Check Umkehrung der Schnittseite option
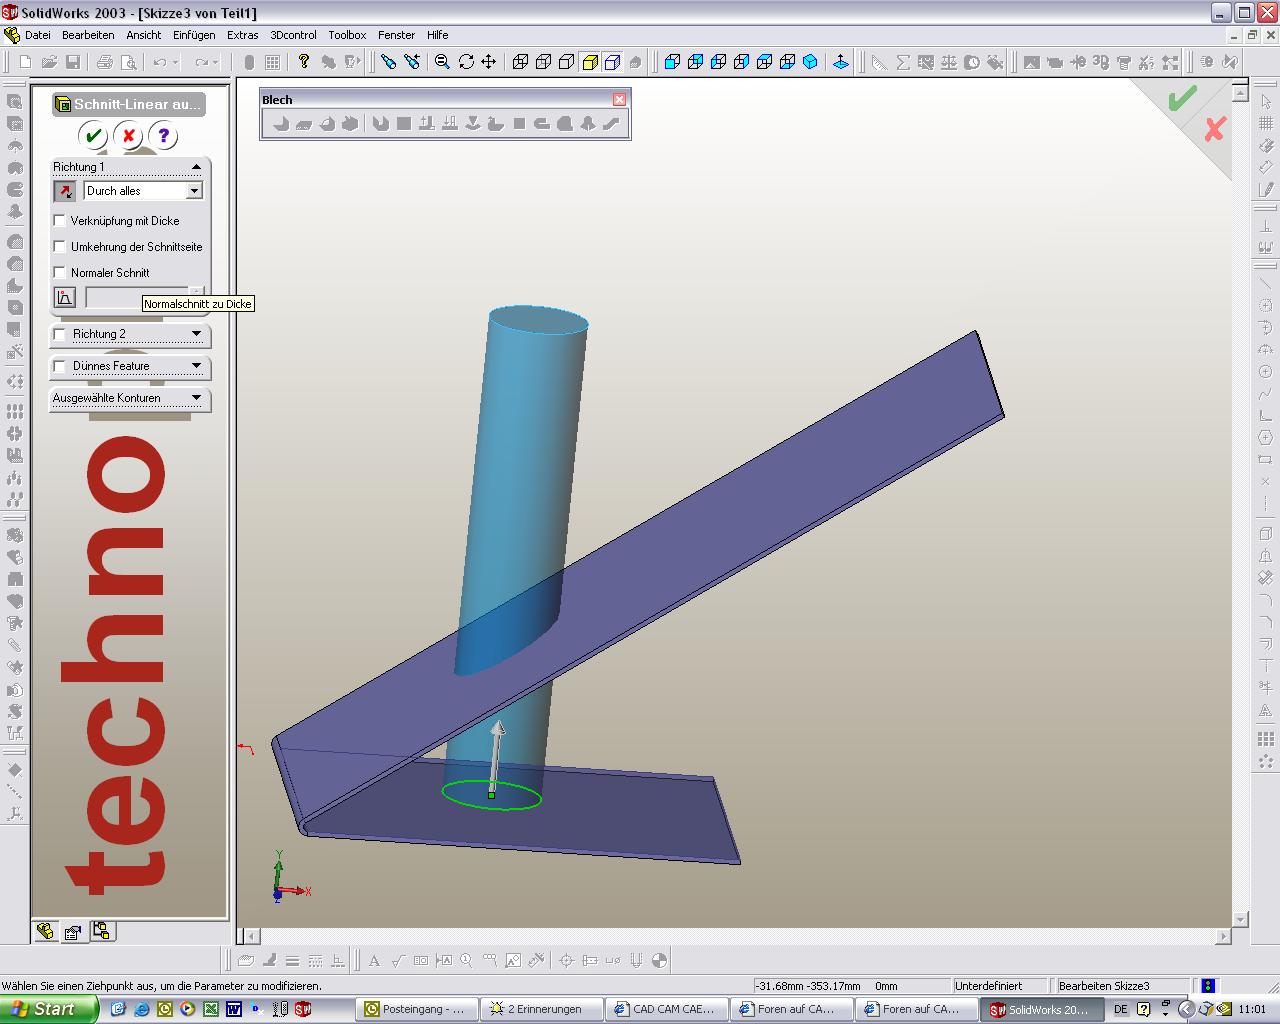Image resolution: width=1280 pixels, height=1024 pixels. click(60, 246)
